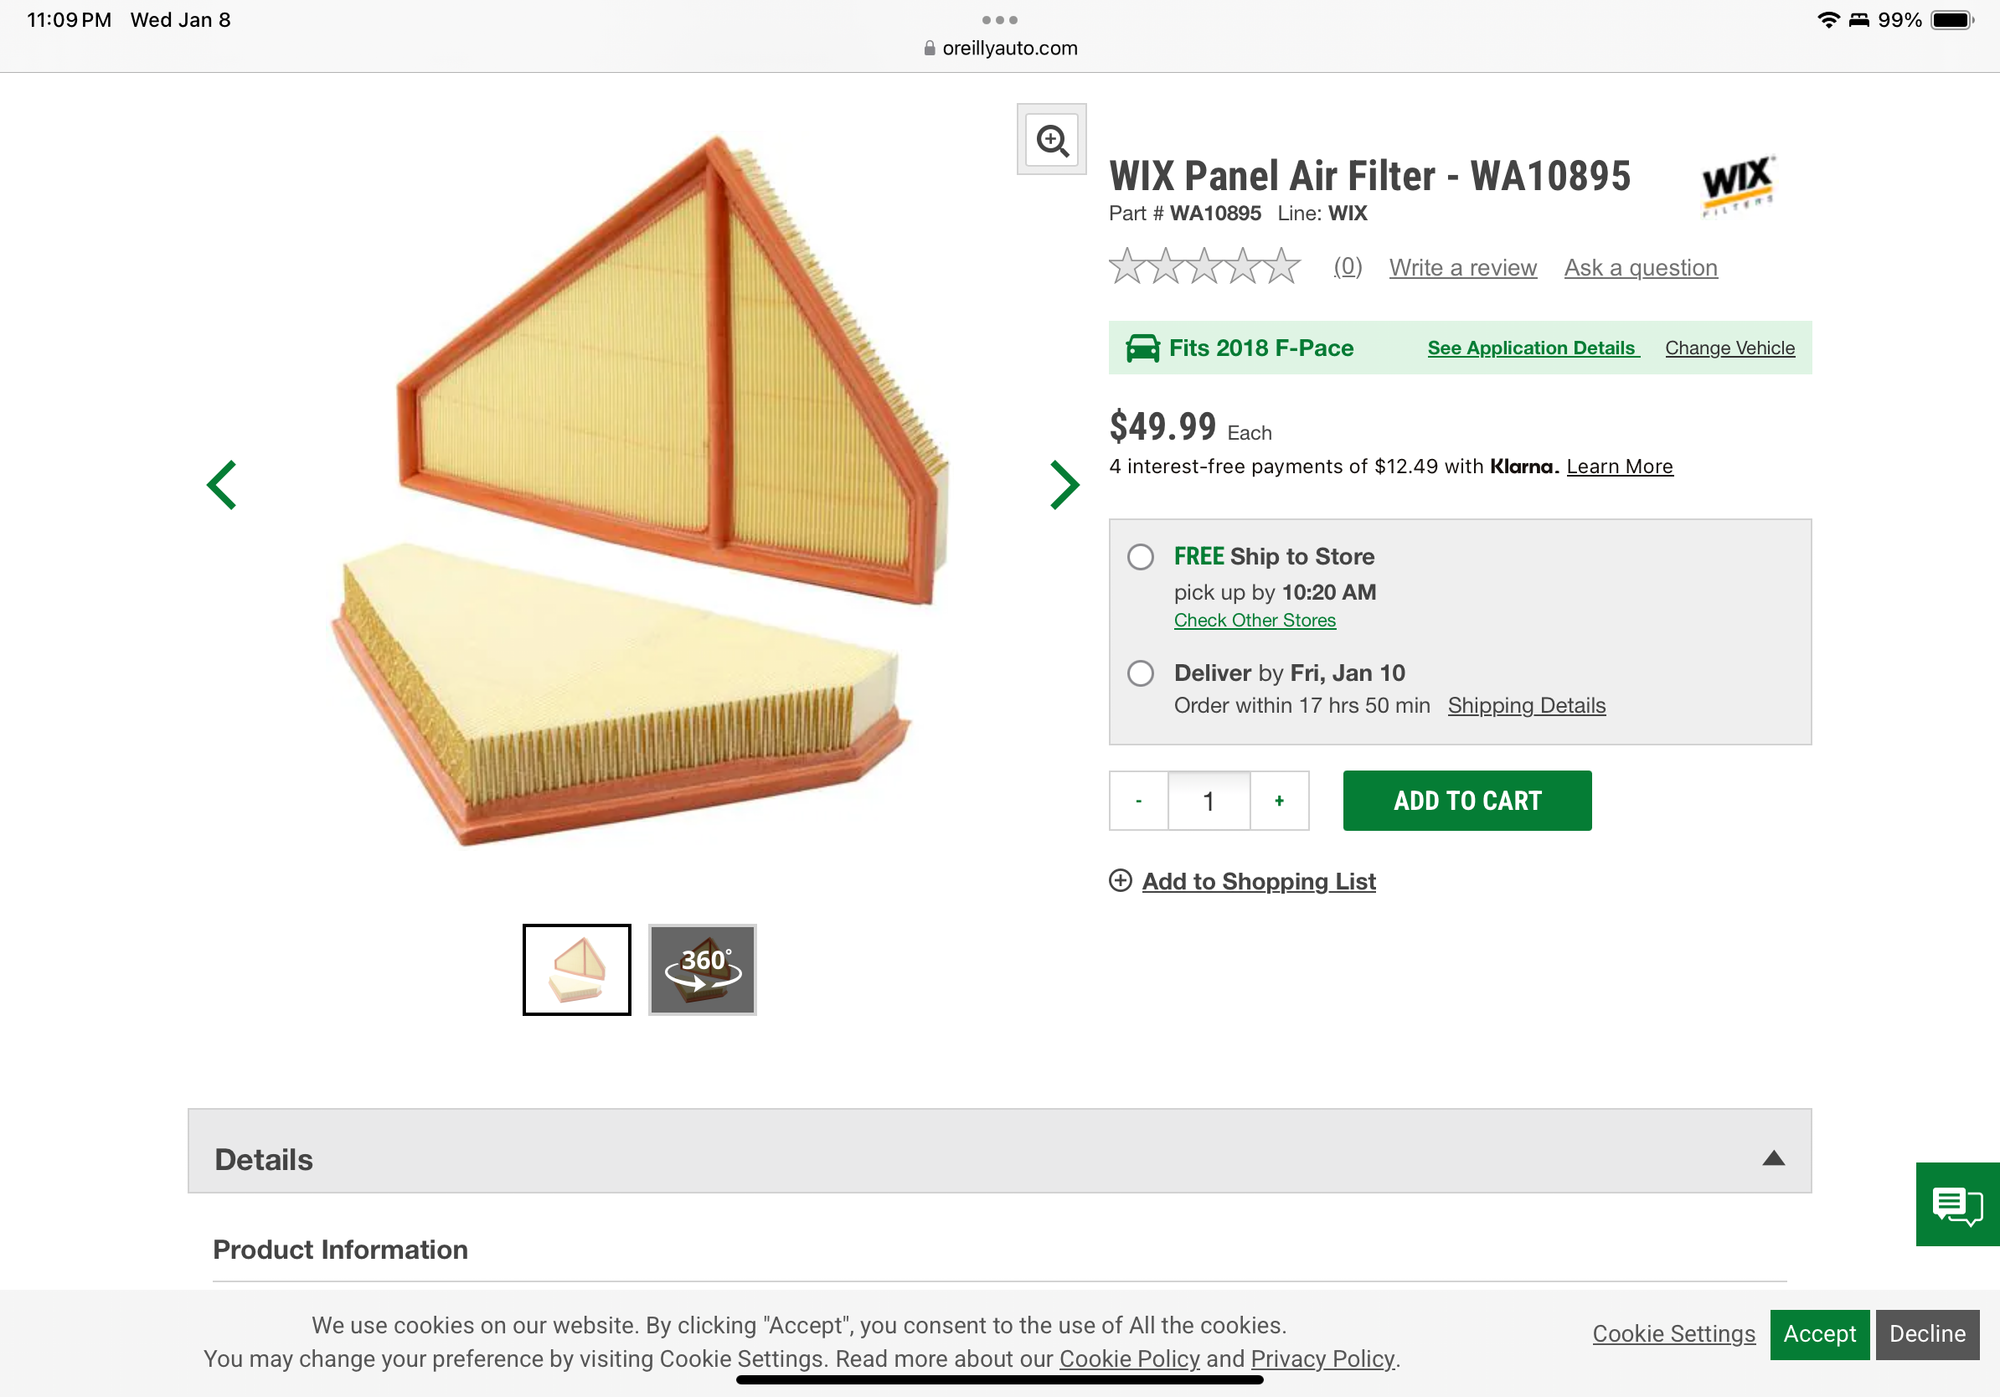The height and width of the screenshot is (1397, 2000).
Task: Collapse the Details section
Action: pos(1773,1158)
